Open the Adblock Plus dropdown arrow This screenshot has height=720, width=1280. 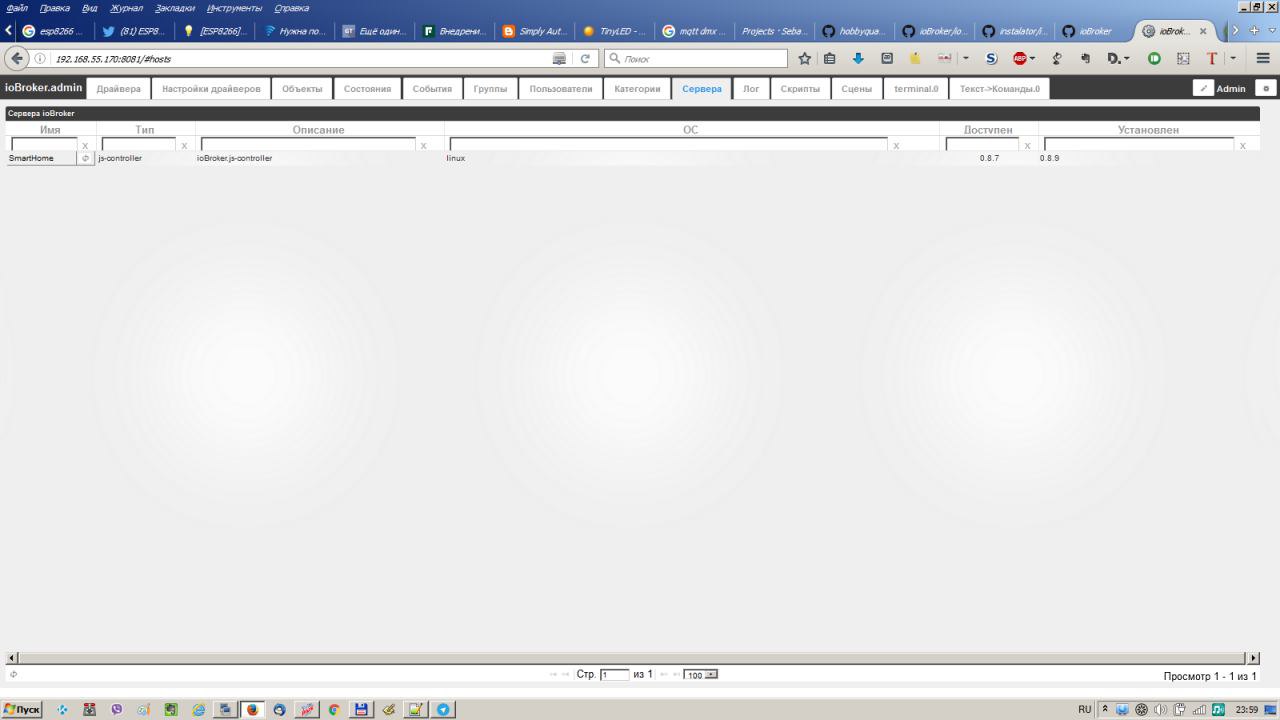(x=1032, y=59)
